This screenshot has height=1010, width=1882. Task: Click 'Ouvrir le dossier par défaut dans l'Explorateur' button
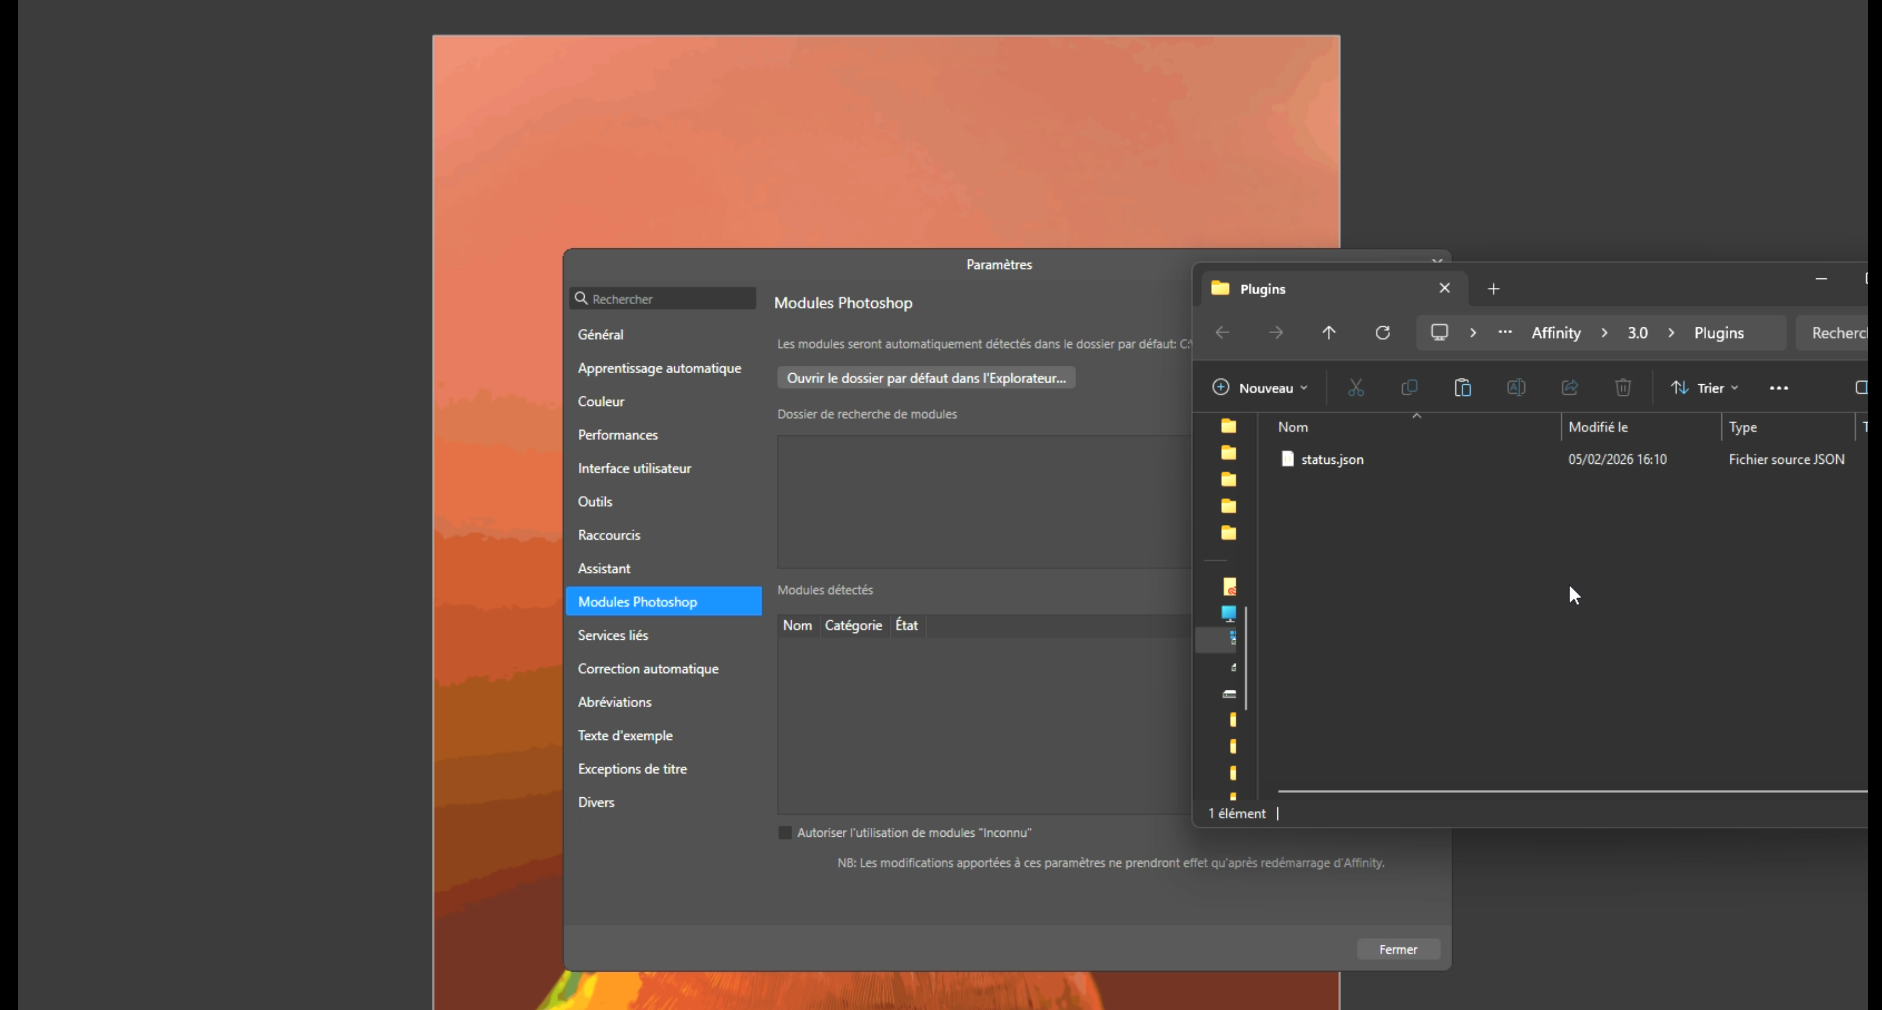click(926, 378)
